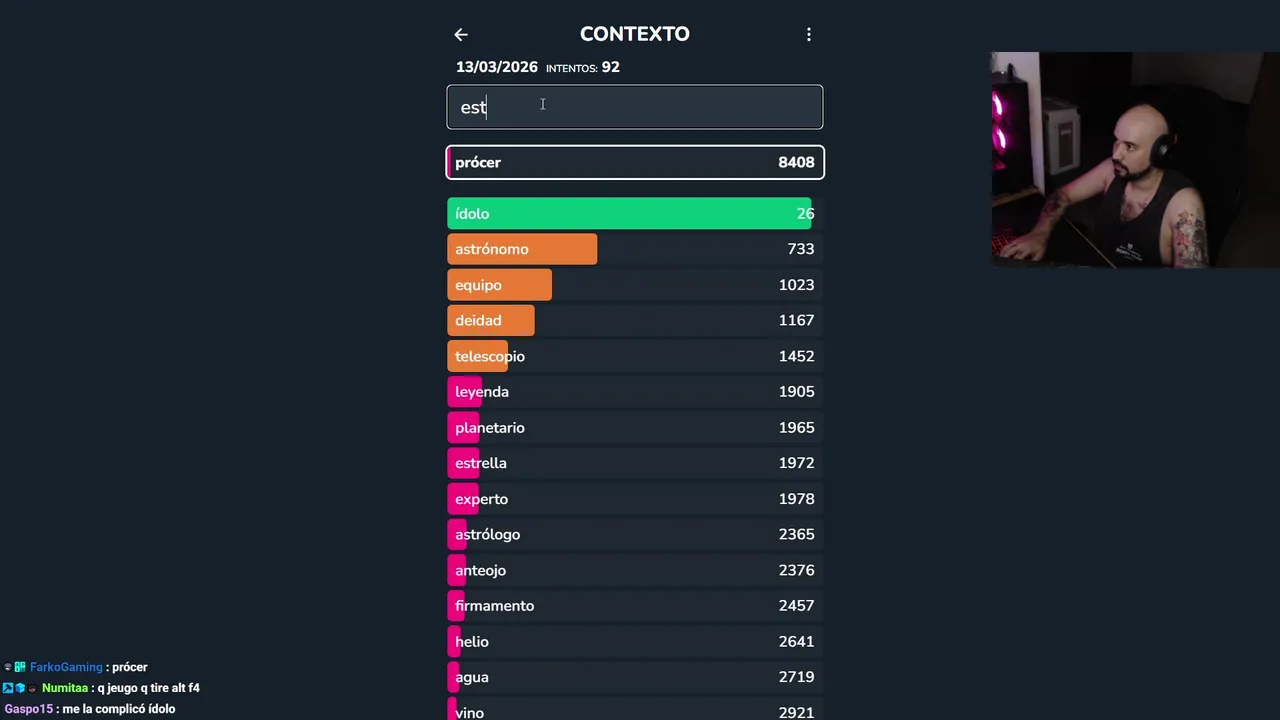
Task: Click the 'experto' guess entry
Action: tap(635, 499)
